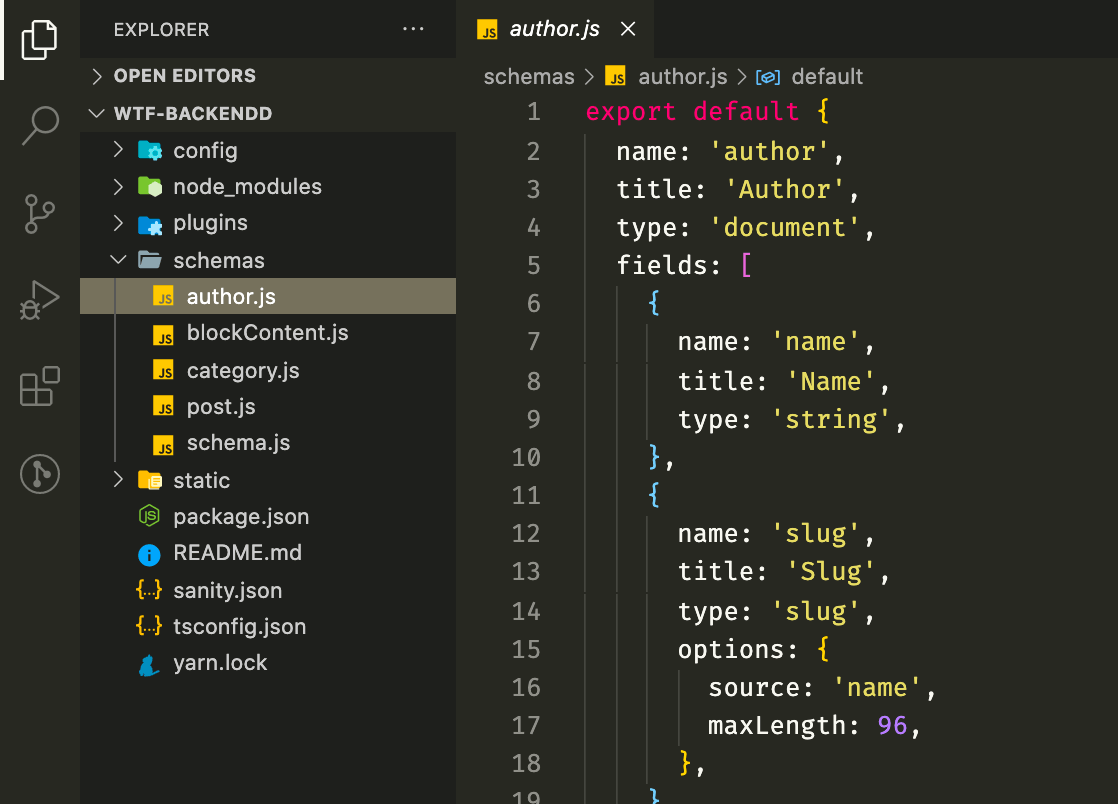This screenshot has height=804, width=1118.
Task: Open the Source Control view
Action: click(40, 213)
